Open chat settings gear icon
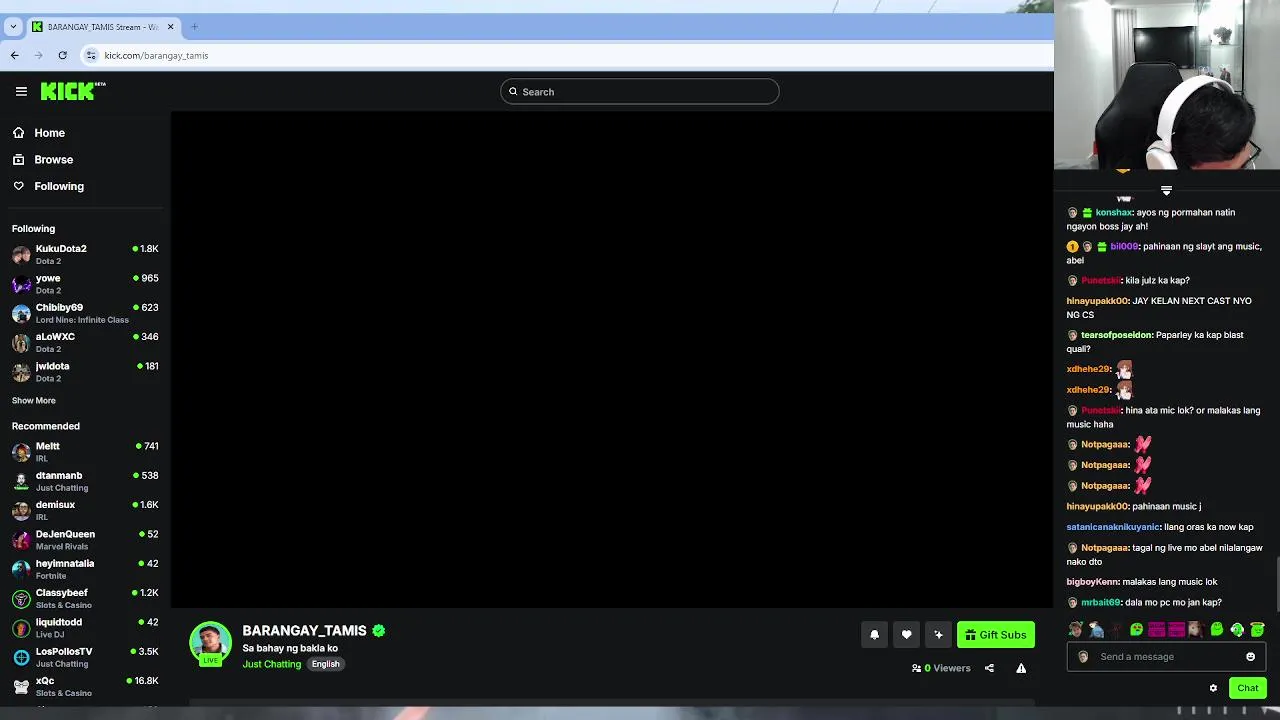Image resolution: width=1280 pixels, height=720 pixels. [x=1213, y=688]
